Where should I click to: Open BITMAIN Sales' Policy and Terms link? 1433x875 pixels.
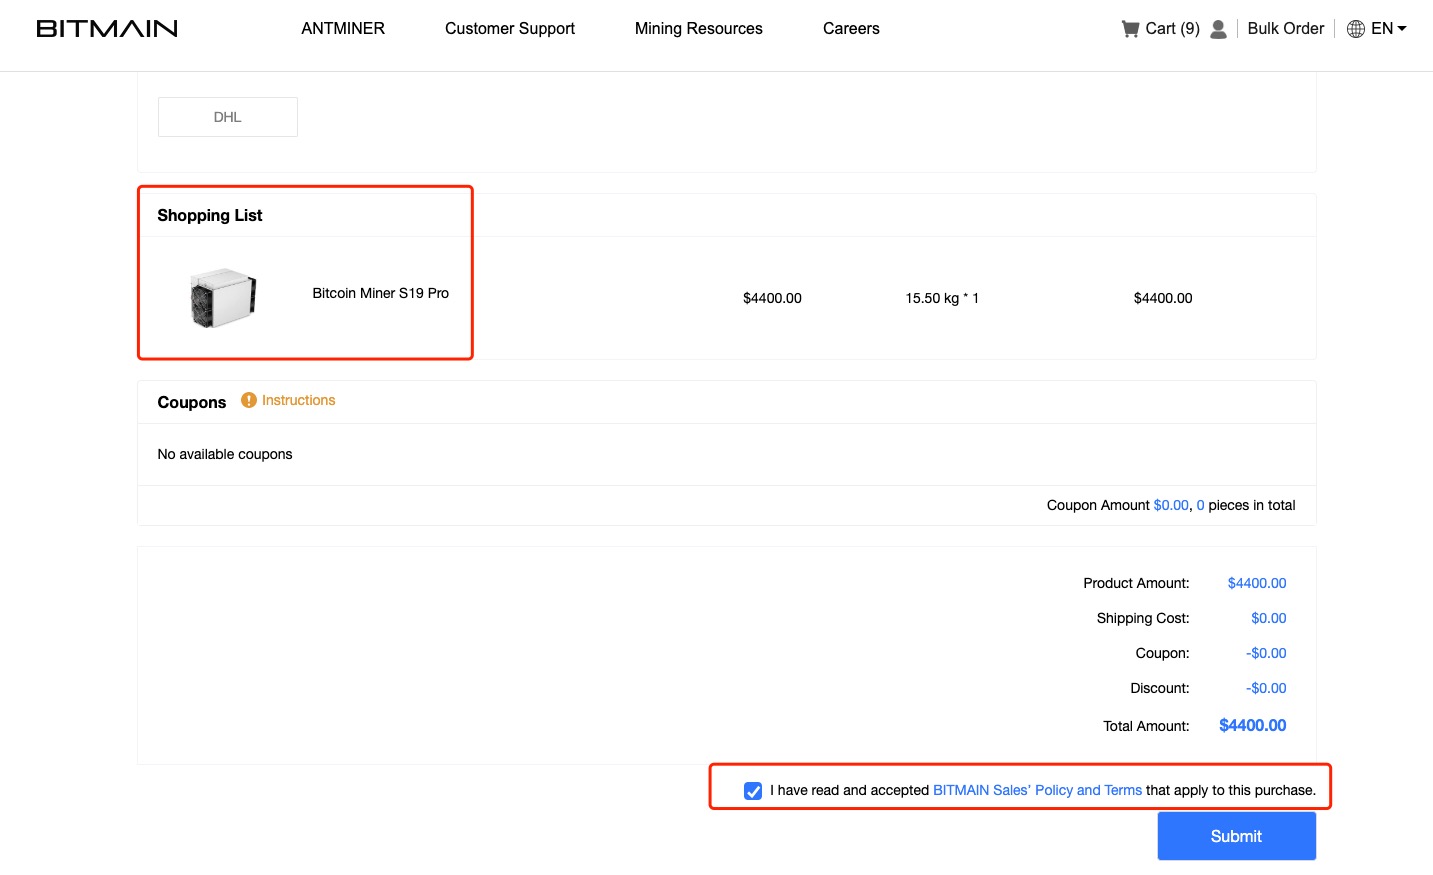click(x=1037, y=790)
